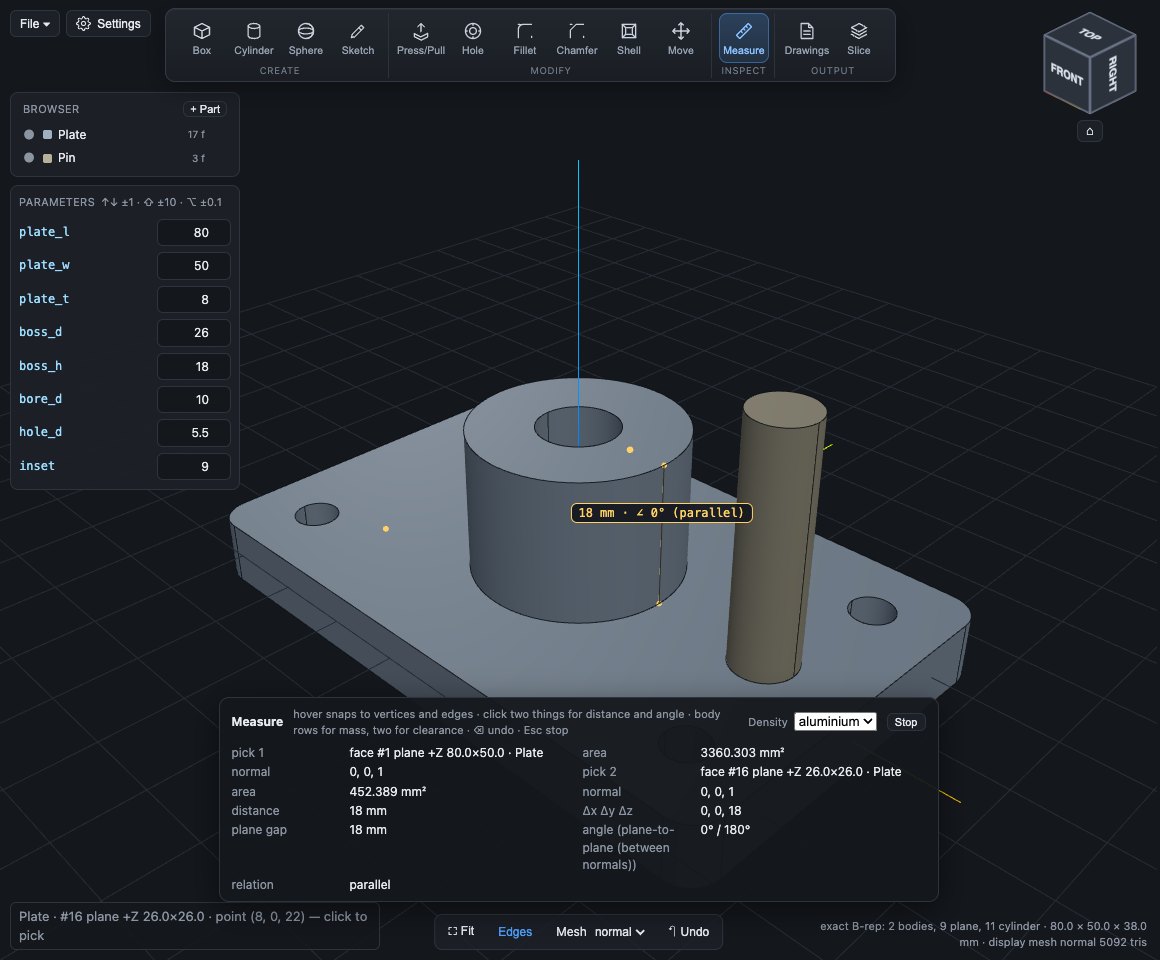Viewport: 1160px width, 960px height.
Task: Click the boss_h parameter name
Action: point(41,365)
